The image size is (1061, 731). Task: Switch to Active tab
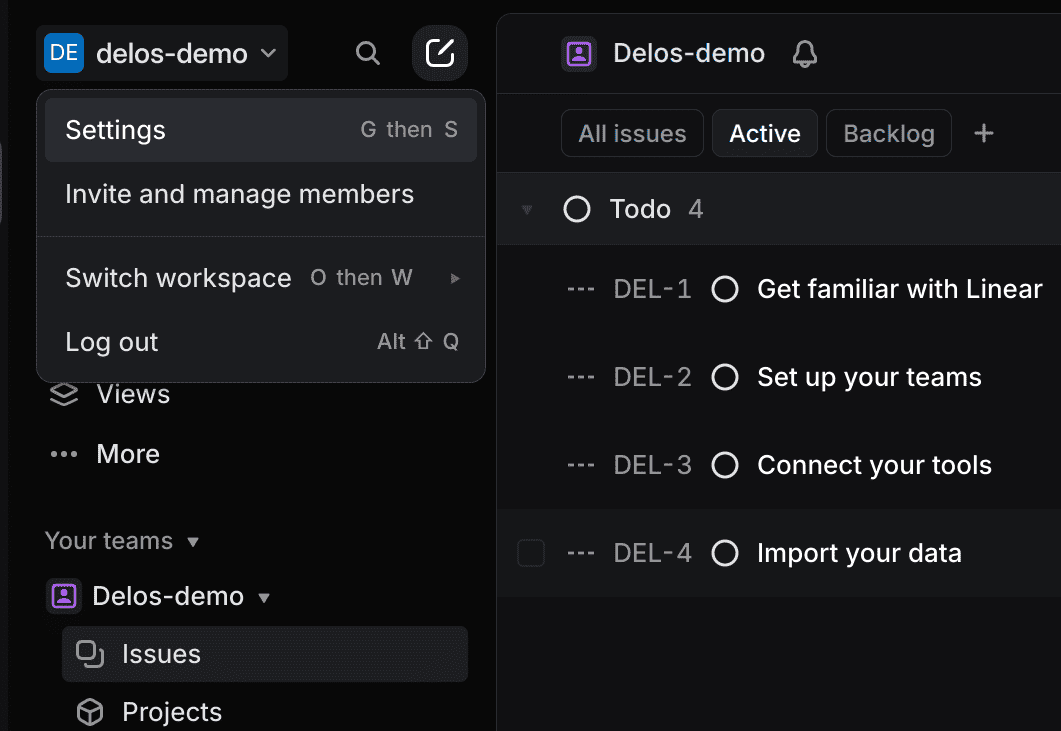click(x=765, y=133)
